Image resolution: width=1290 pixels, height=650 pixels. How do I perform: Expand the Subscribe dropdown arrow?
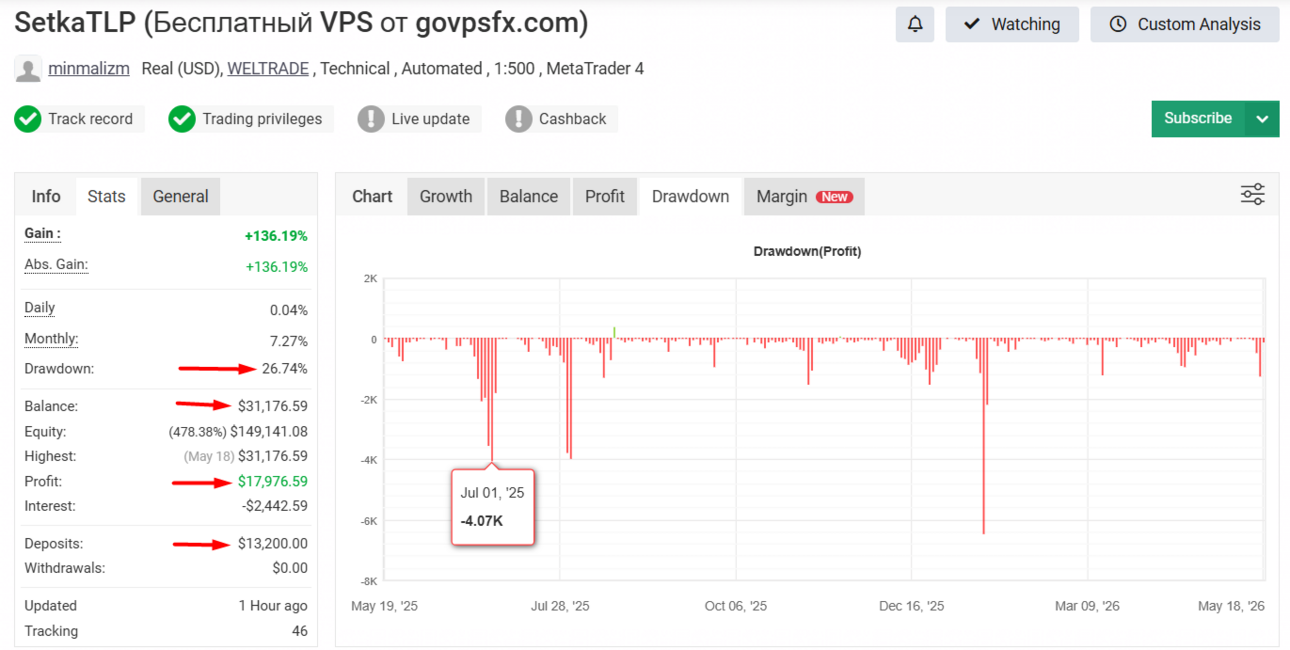click(x=1262, y=119)
